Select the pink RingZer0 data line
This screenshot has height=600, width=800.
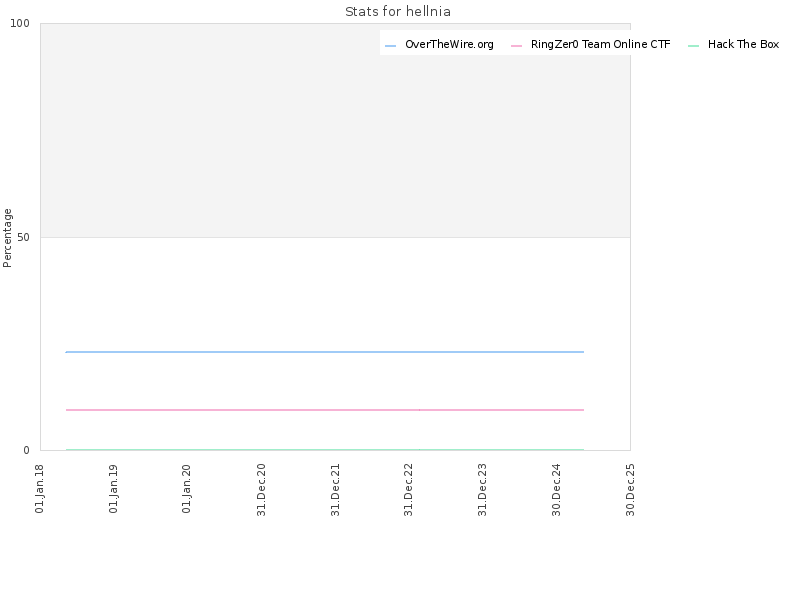(x=324, y=410)
